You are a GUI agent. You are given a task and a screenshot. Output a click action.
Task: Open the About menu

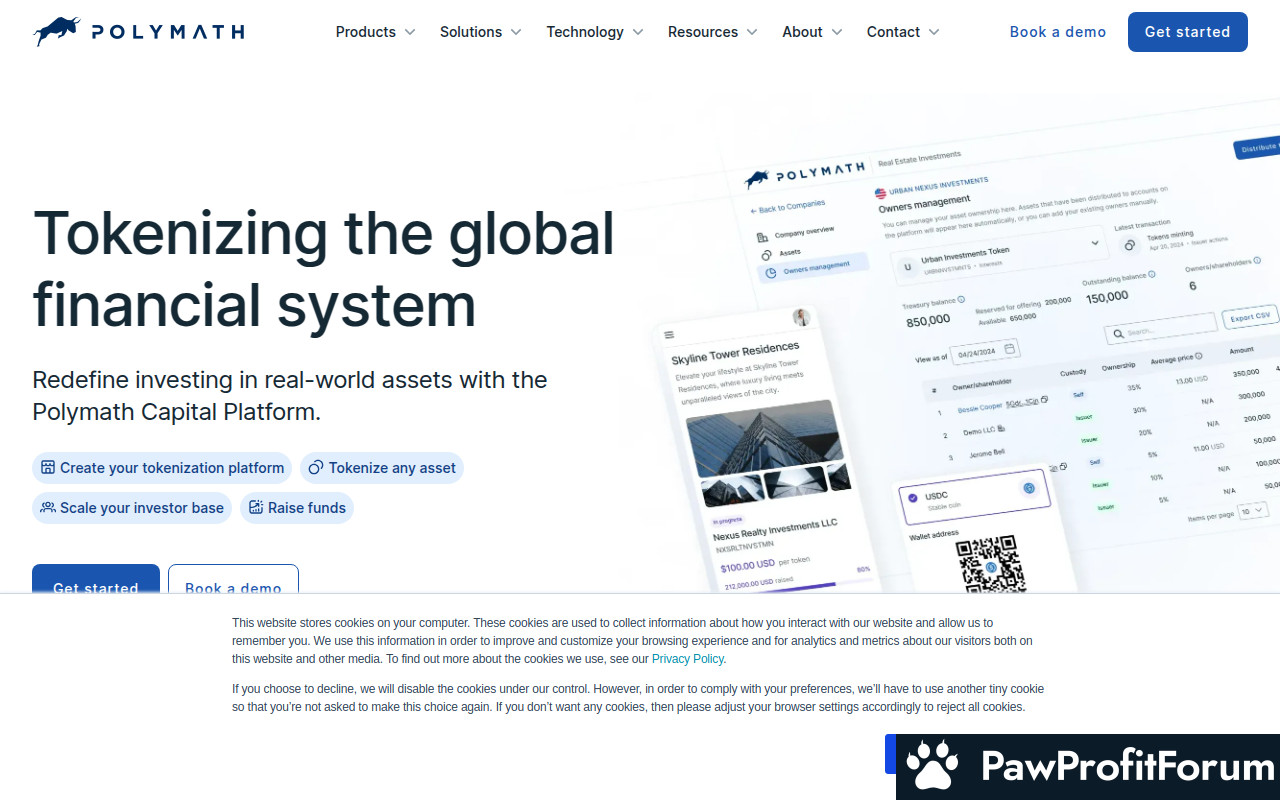click(x=811, y=32)
